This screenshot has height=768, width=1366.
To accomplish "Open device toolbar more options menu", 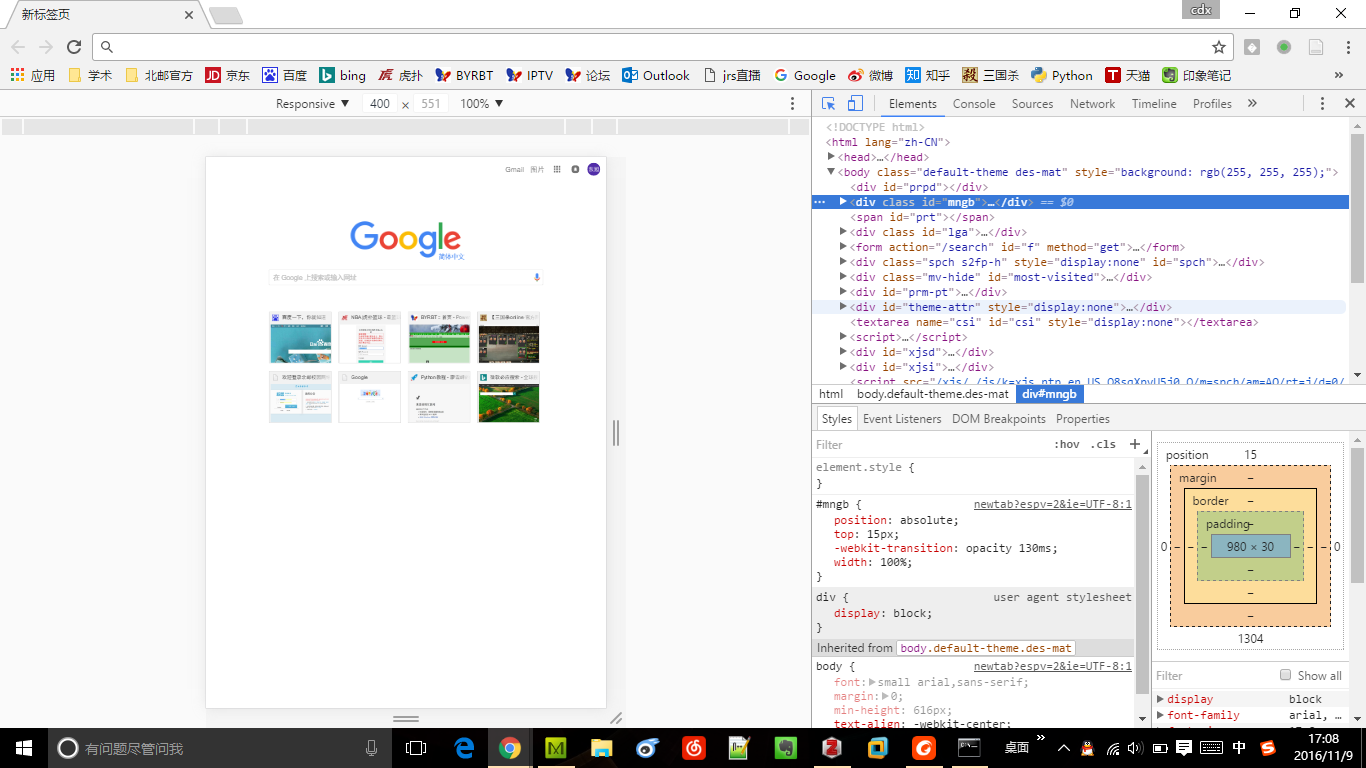I will point(793,104).
